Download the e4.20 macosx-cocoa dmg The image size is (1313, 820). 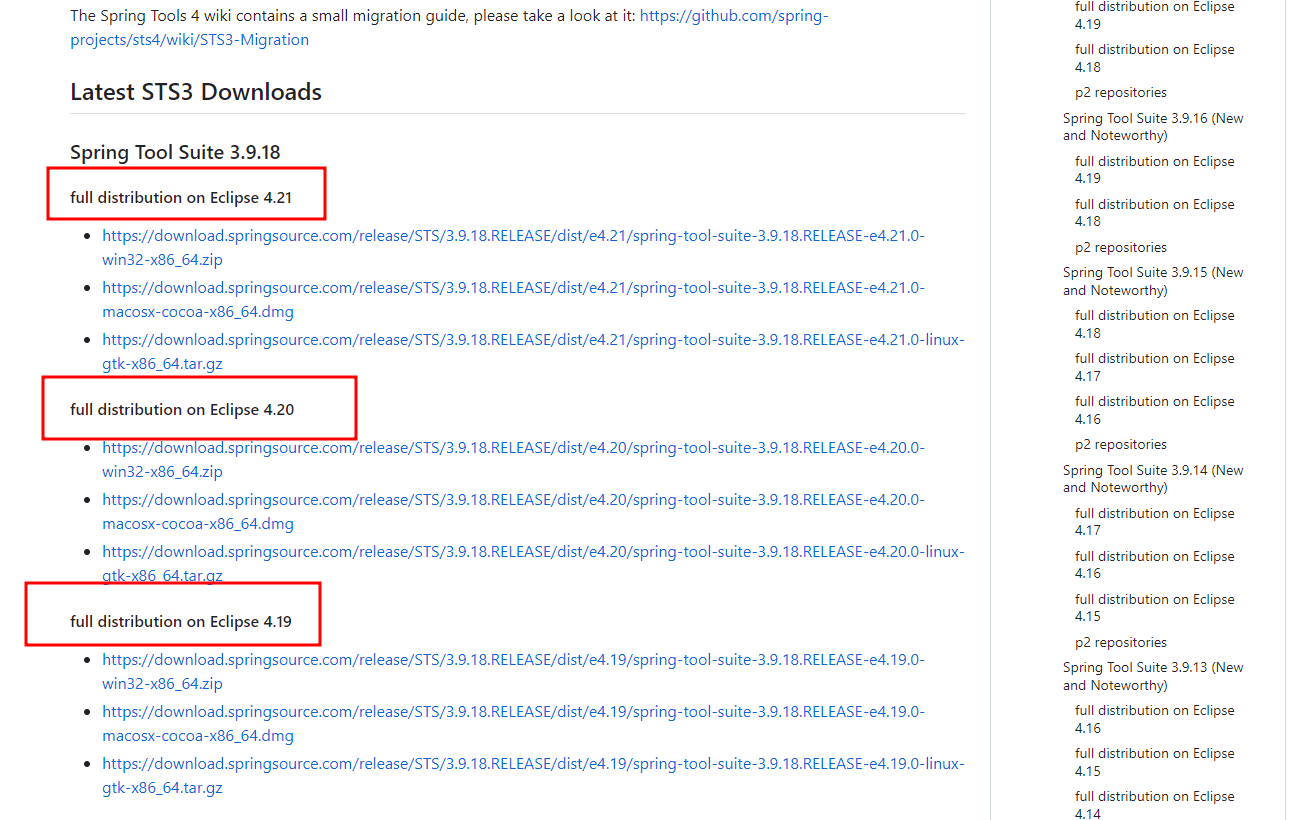click(x=513, y=511)
